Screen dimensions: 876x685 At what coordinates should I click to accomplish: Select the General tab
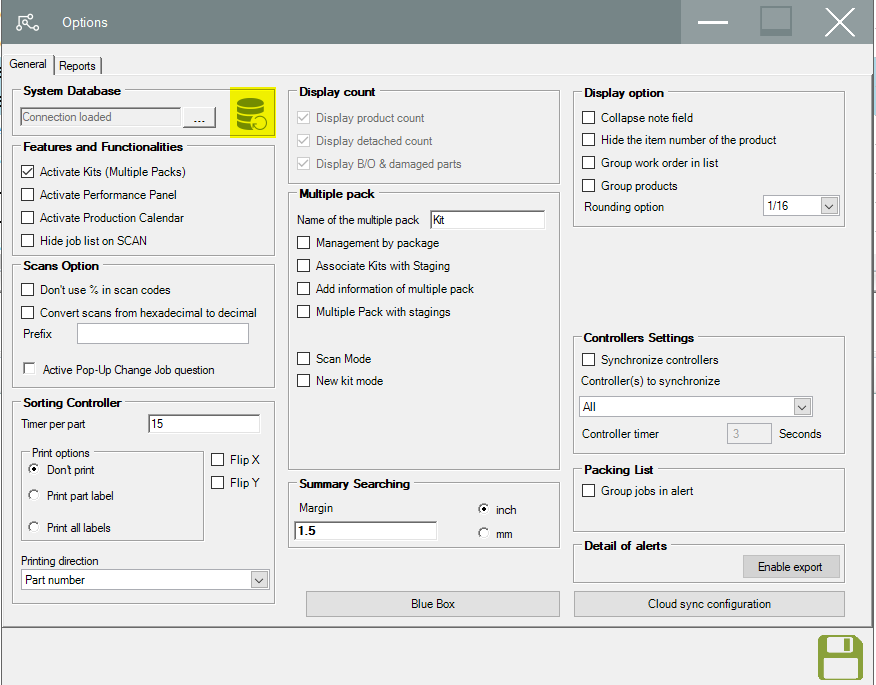tap(28, 64)
